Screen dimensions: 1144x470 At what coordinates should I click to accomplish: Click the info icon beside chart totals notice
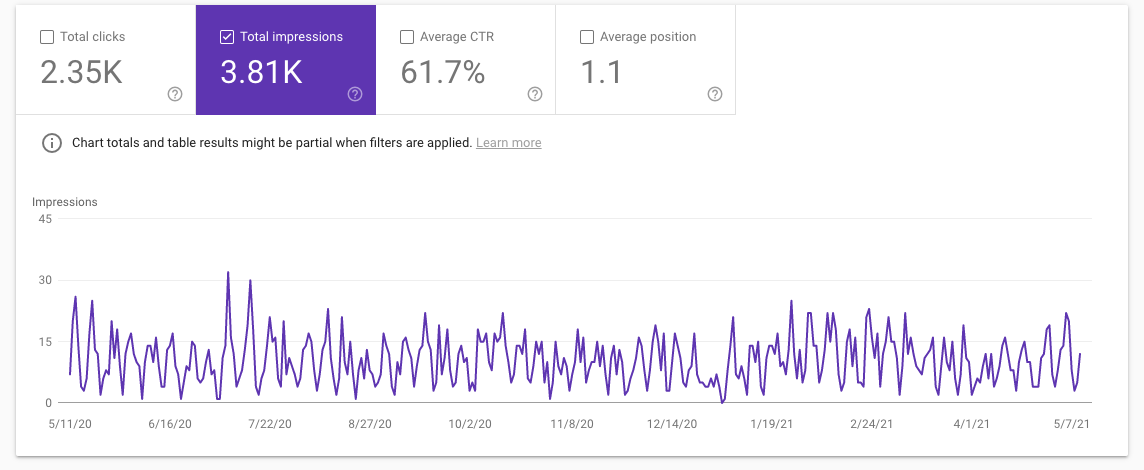52,143
